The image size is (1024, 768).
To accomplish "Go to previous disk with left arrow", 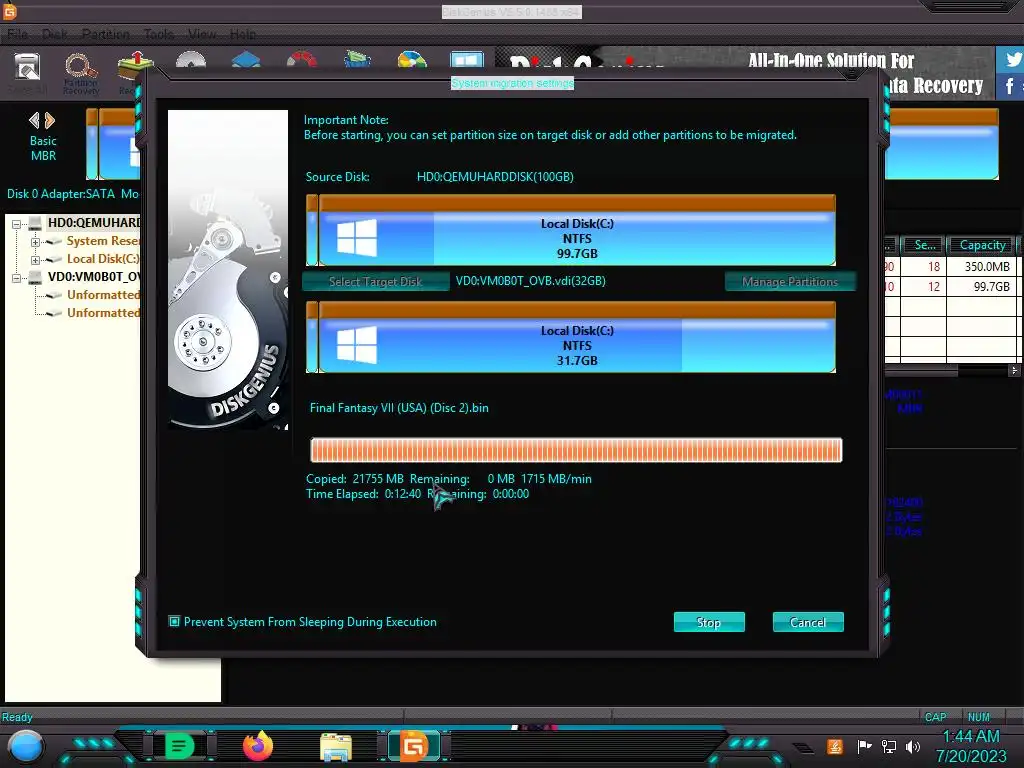I will (35, 120).
